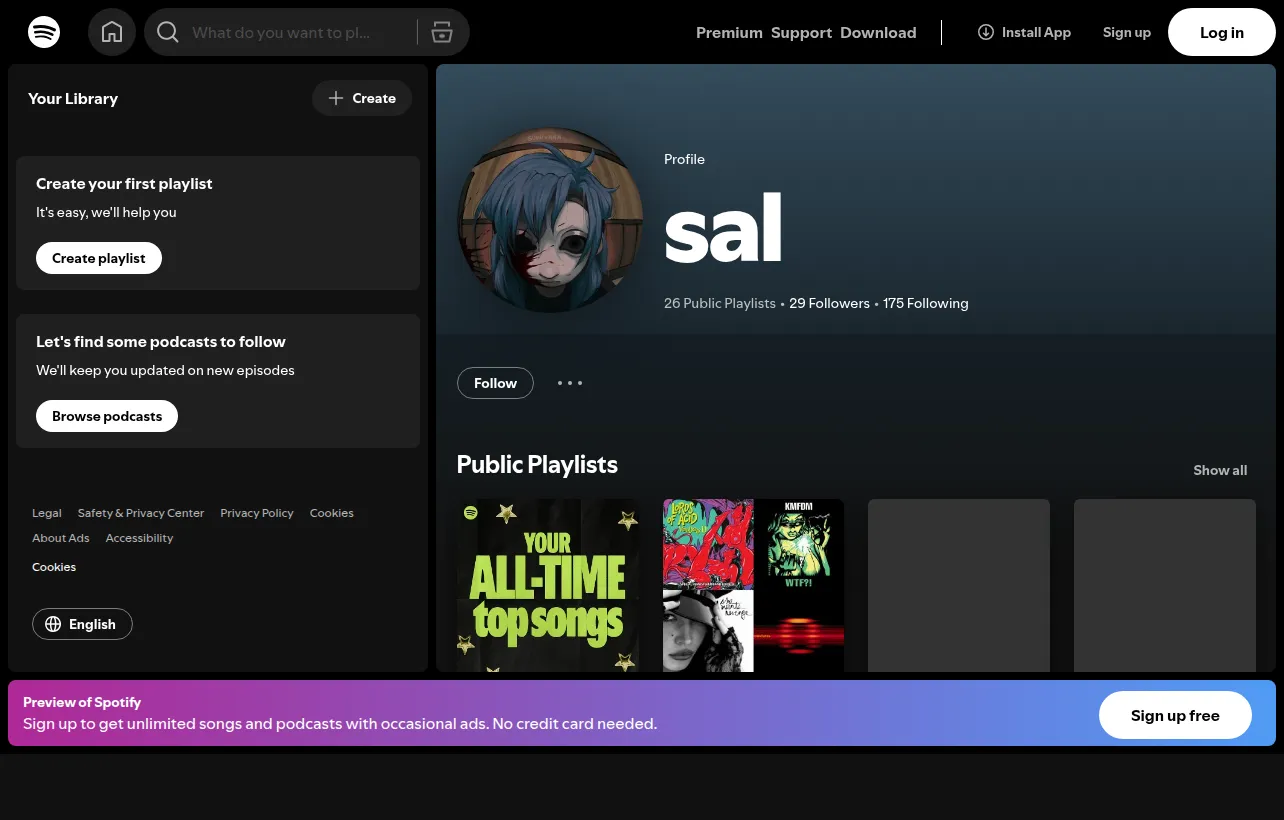Image resolution: width=1284 pixels, height=820 pixels.
Task: Click the Install App download icon
Action: tap(986, 32)
